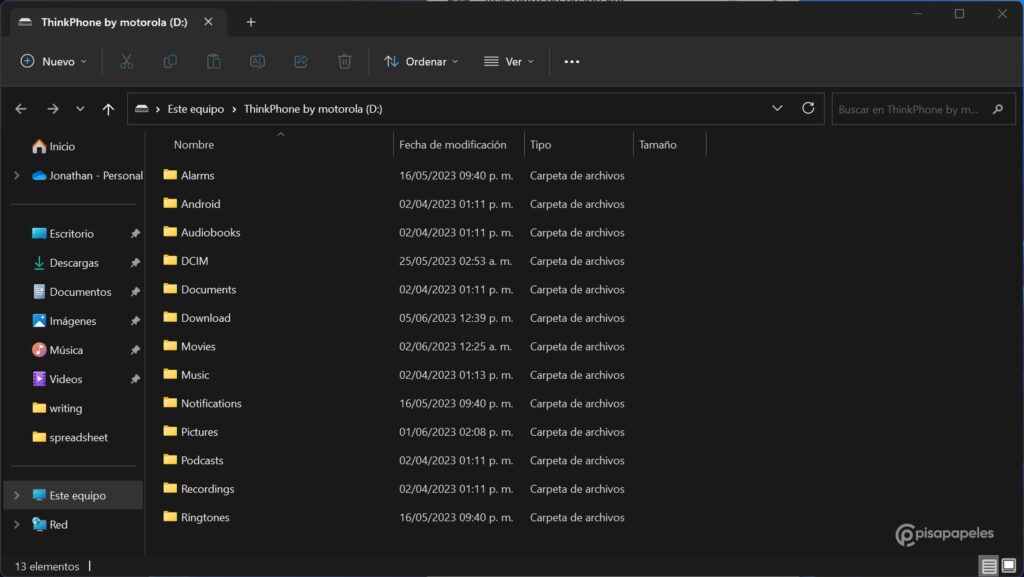Sort by Fecha de modificación column
This screenshot has height=577, width=1024.
tap(453, 145)
